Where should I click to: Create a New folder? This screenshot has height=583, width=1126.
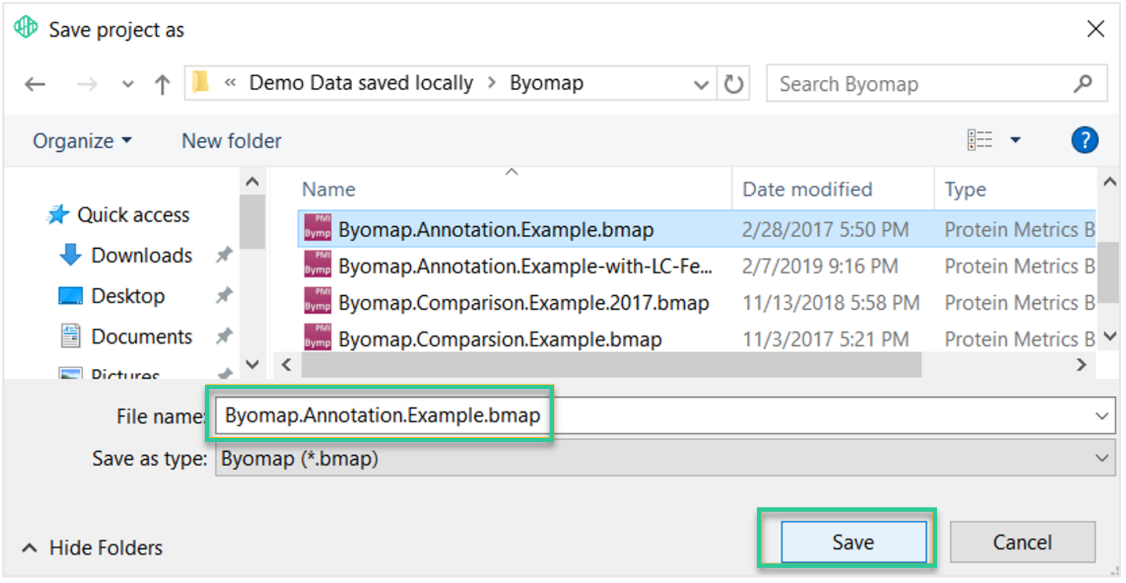(231, 141)
